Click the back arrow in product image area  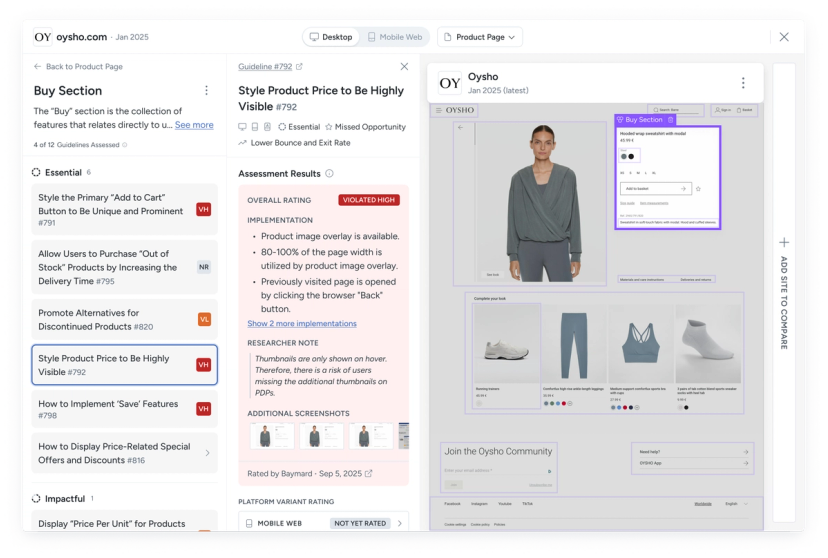[460, 127]
